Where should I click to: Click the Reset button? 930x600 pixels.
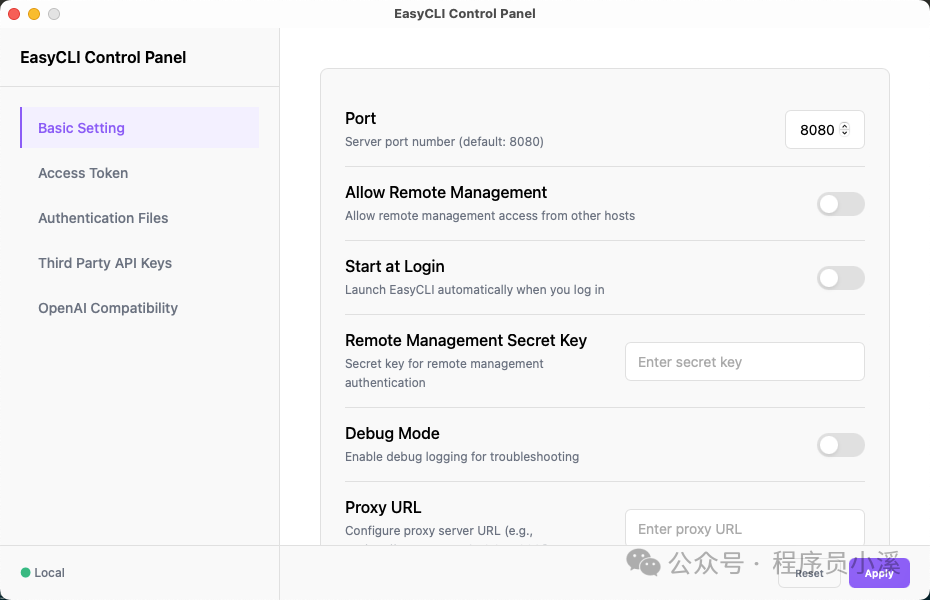[809, 573]
